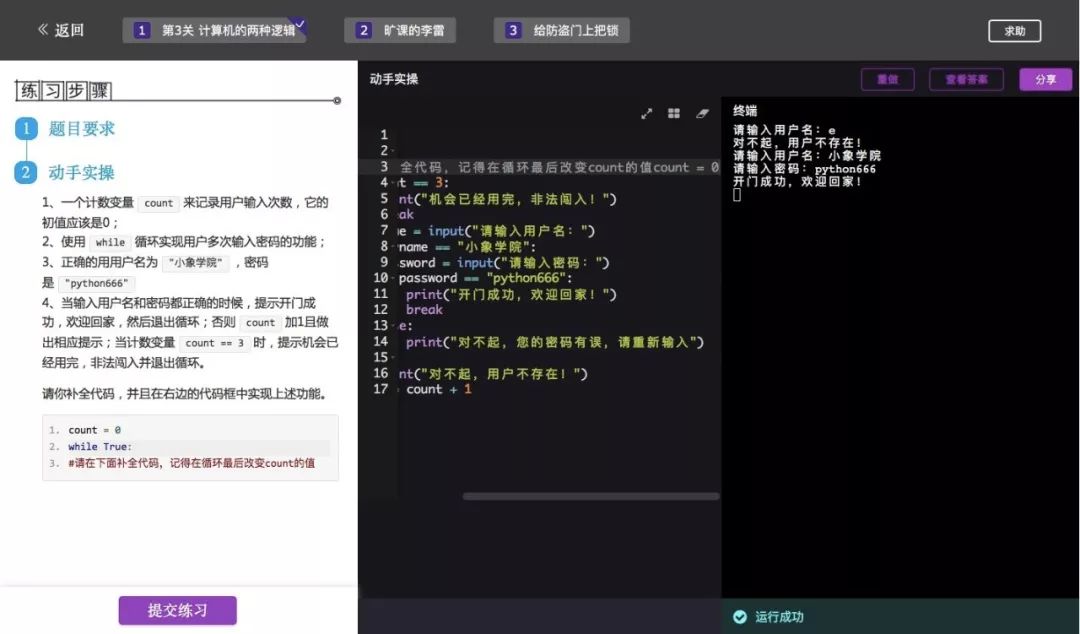
Task: Click the code line 'count + 1'
Action: pos(439,389)
